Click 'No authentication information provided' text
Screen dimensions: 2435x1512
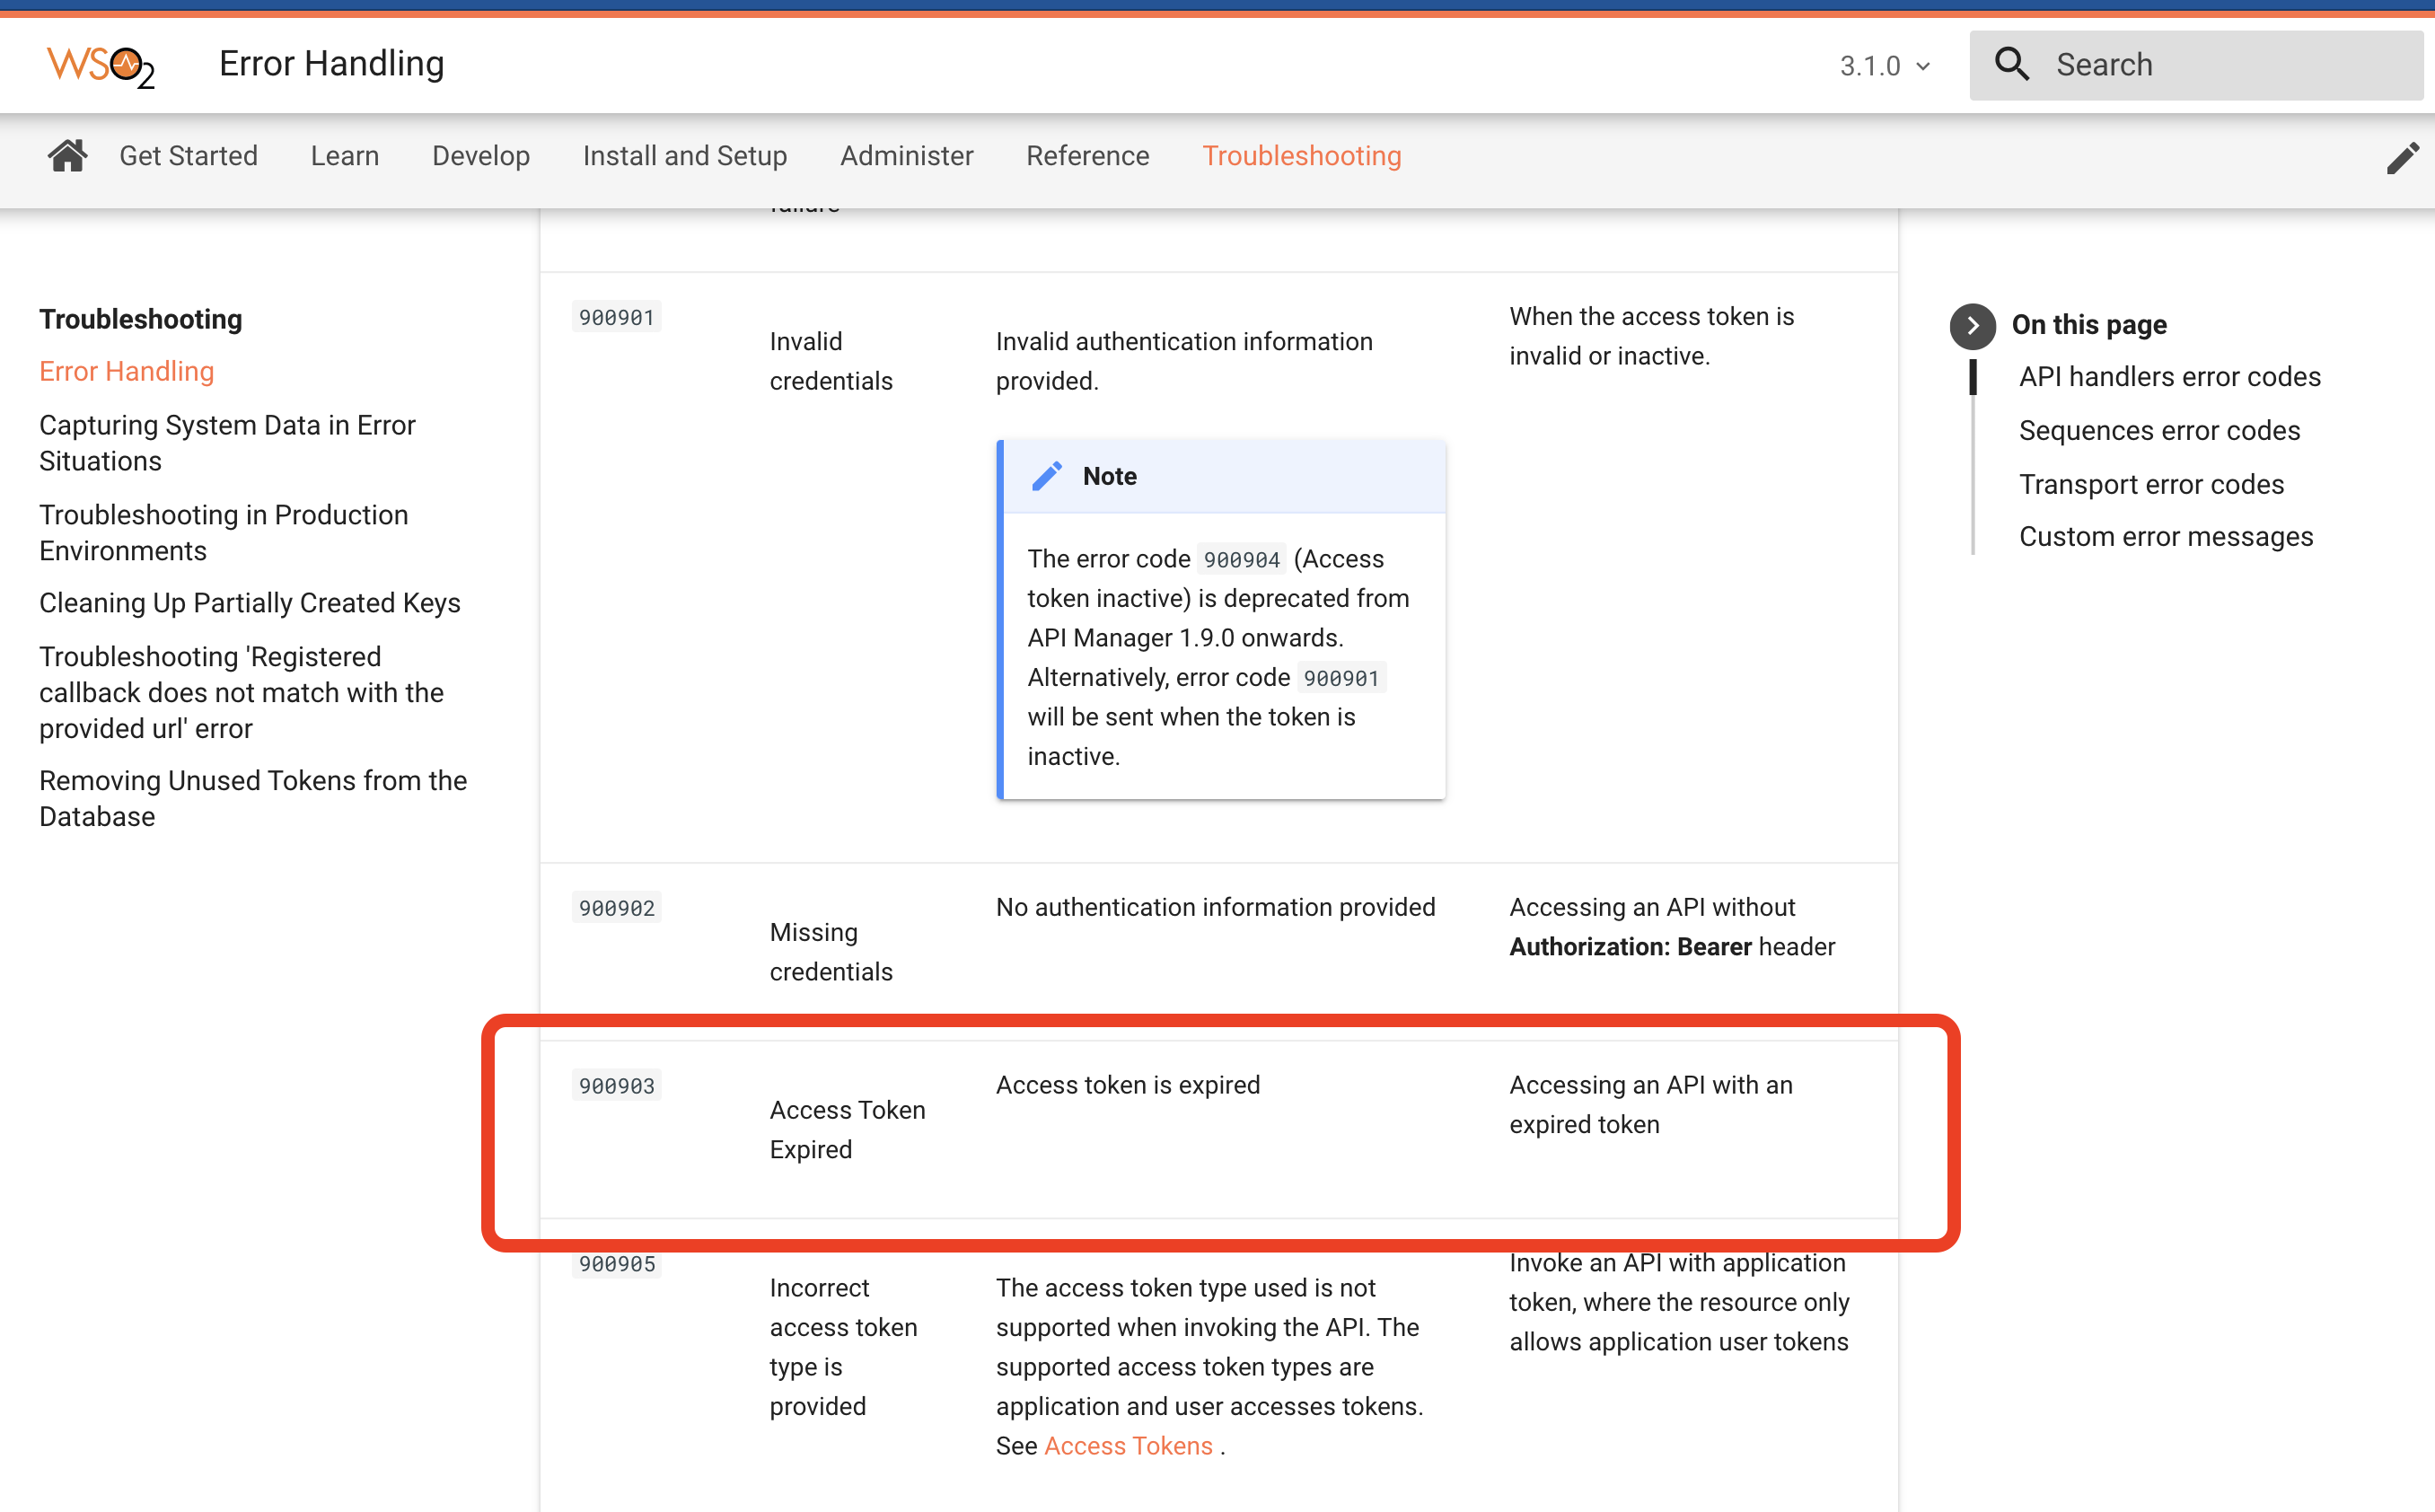1215,907
